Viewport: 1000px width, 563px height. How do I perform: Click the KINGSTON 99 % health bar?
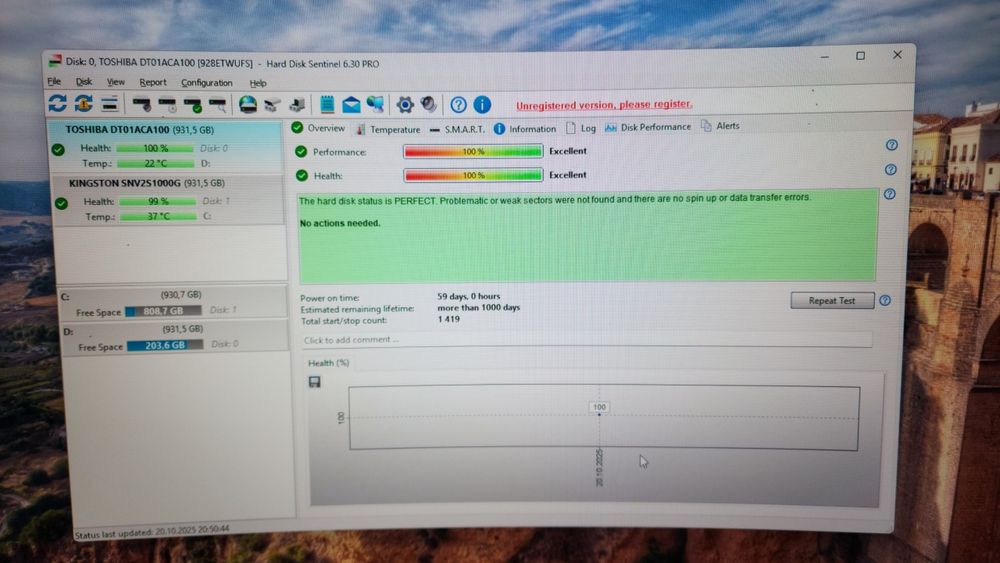point(158,201)
